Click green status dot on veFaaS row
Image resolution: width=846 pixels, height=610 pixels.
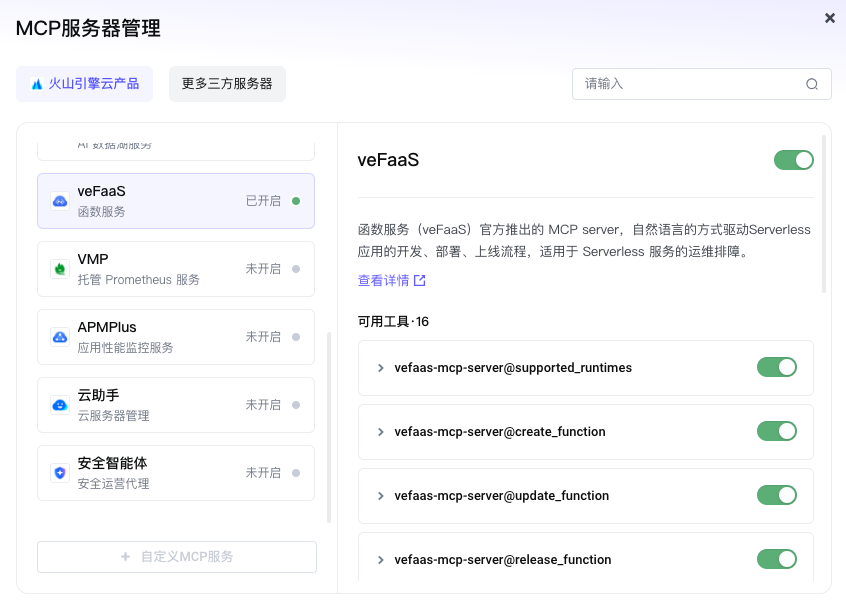pos(296,201)
